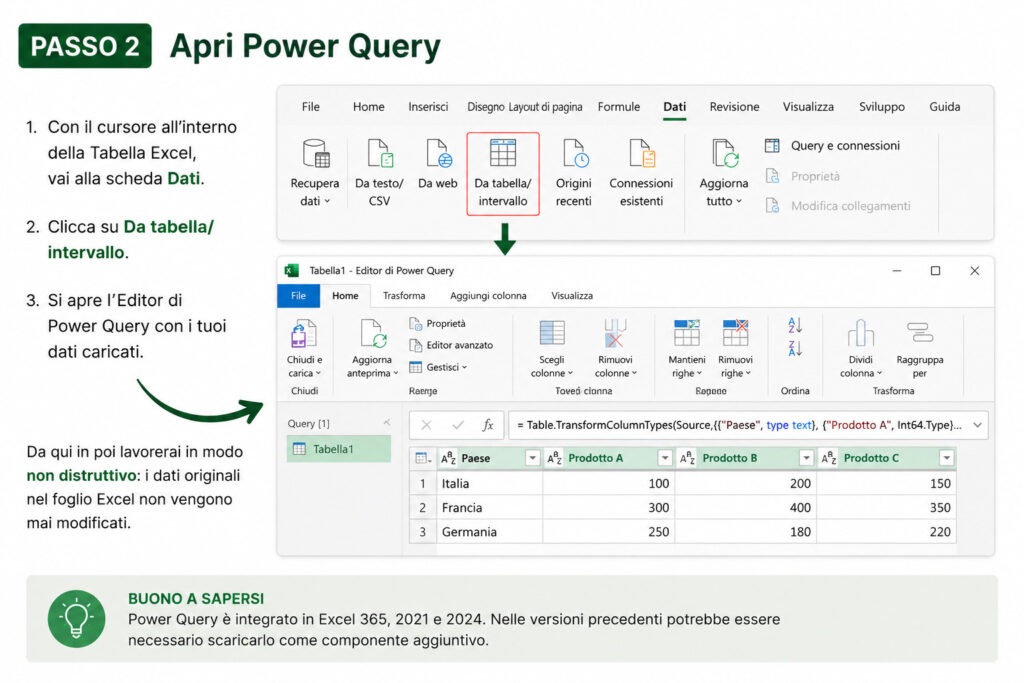Sort ascending with the A-Z icon
The width and height of the screenshot is (1024, 683).
[x=795, y=325]
